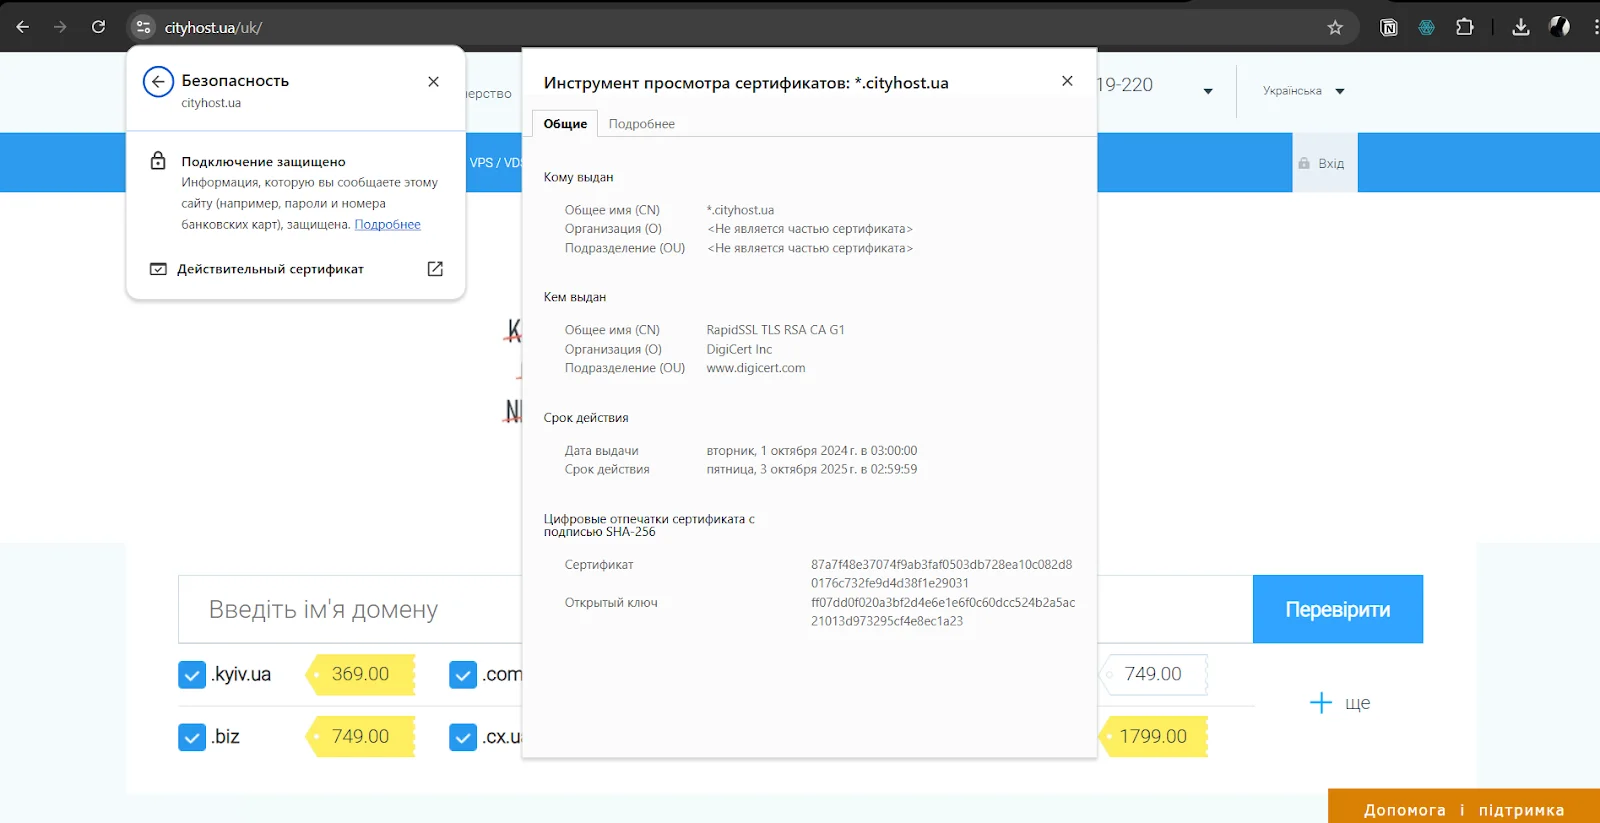Switch to the Общие tab
The image size is (1600, 823).
pyautogui.click(x=565, y=124)
